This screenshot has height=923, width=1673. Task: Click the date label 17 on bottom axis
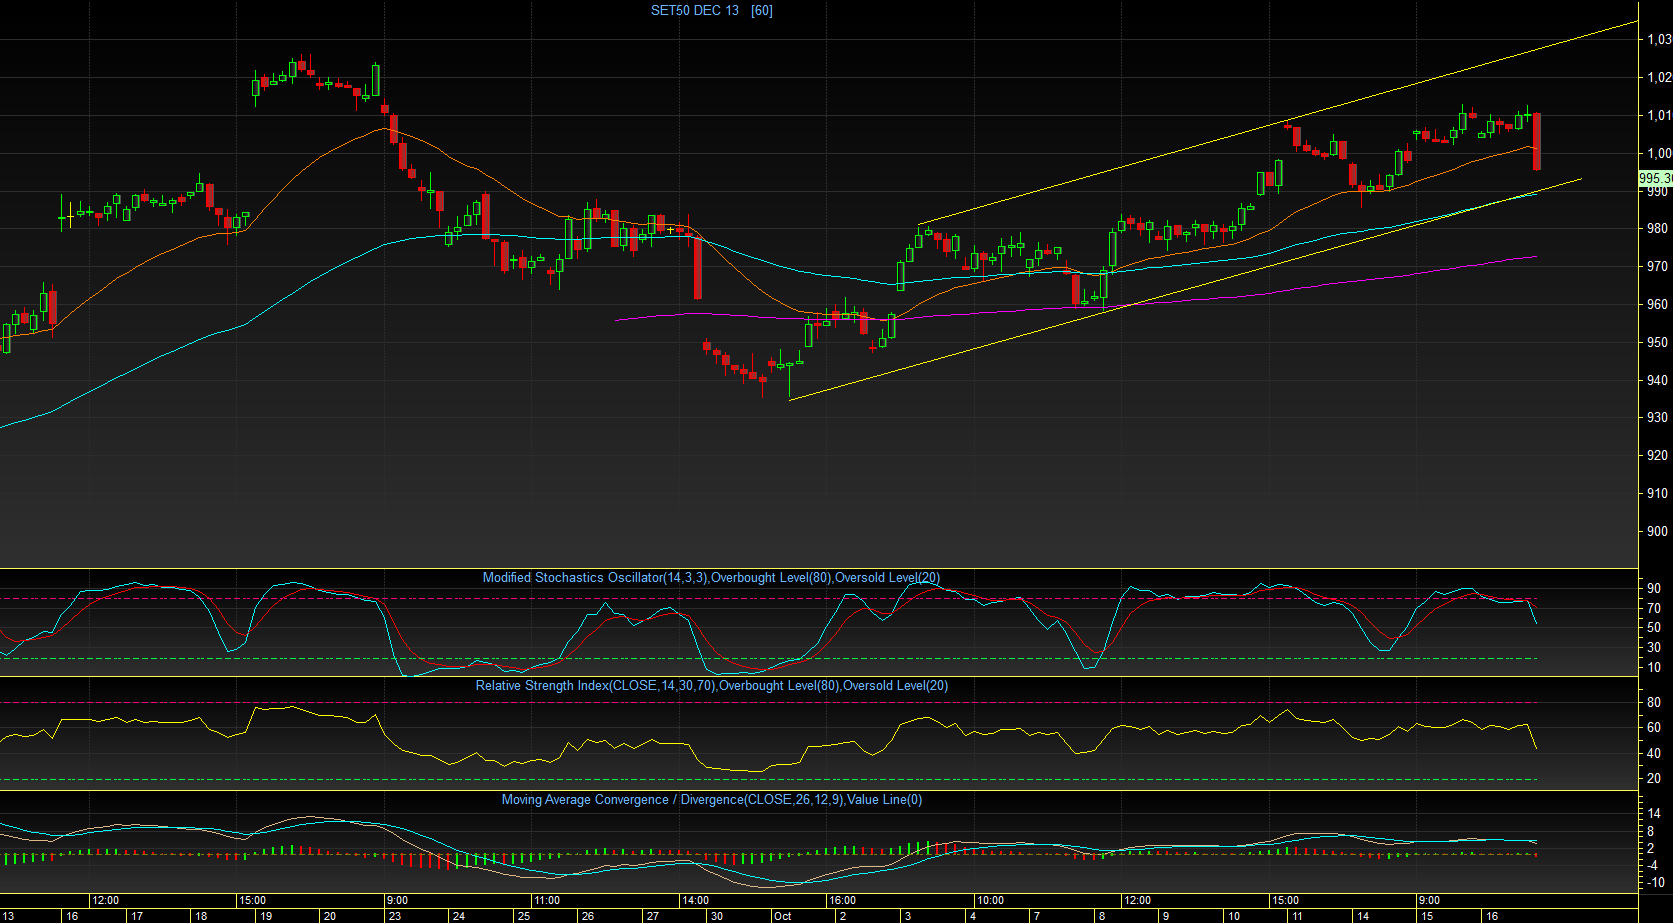click(136, 916)
